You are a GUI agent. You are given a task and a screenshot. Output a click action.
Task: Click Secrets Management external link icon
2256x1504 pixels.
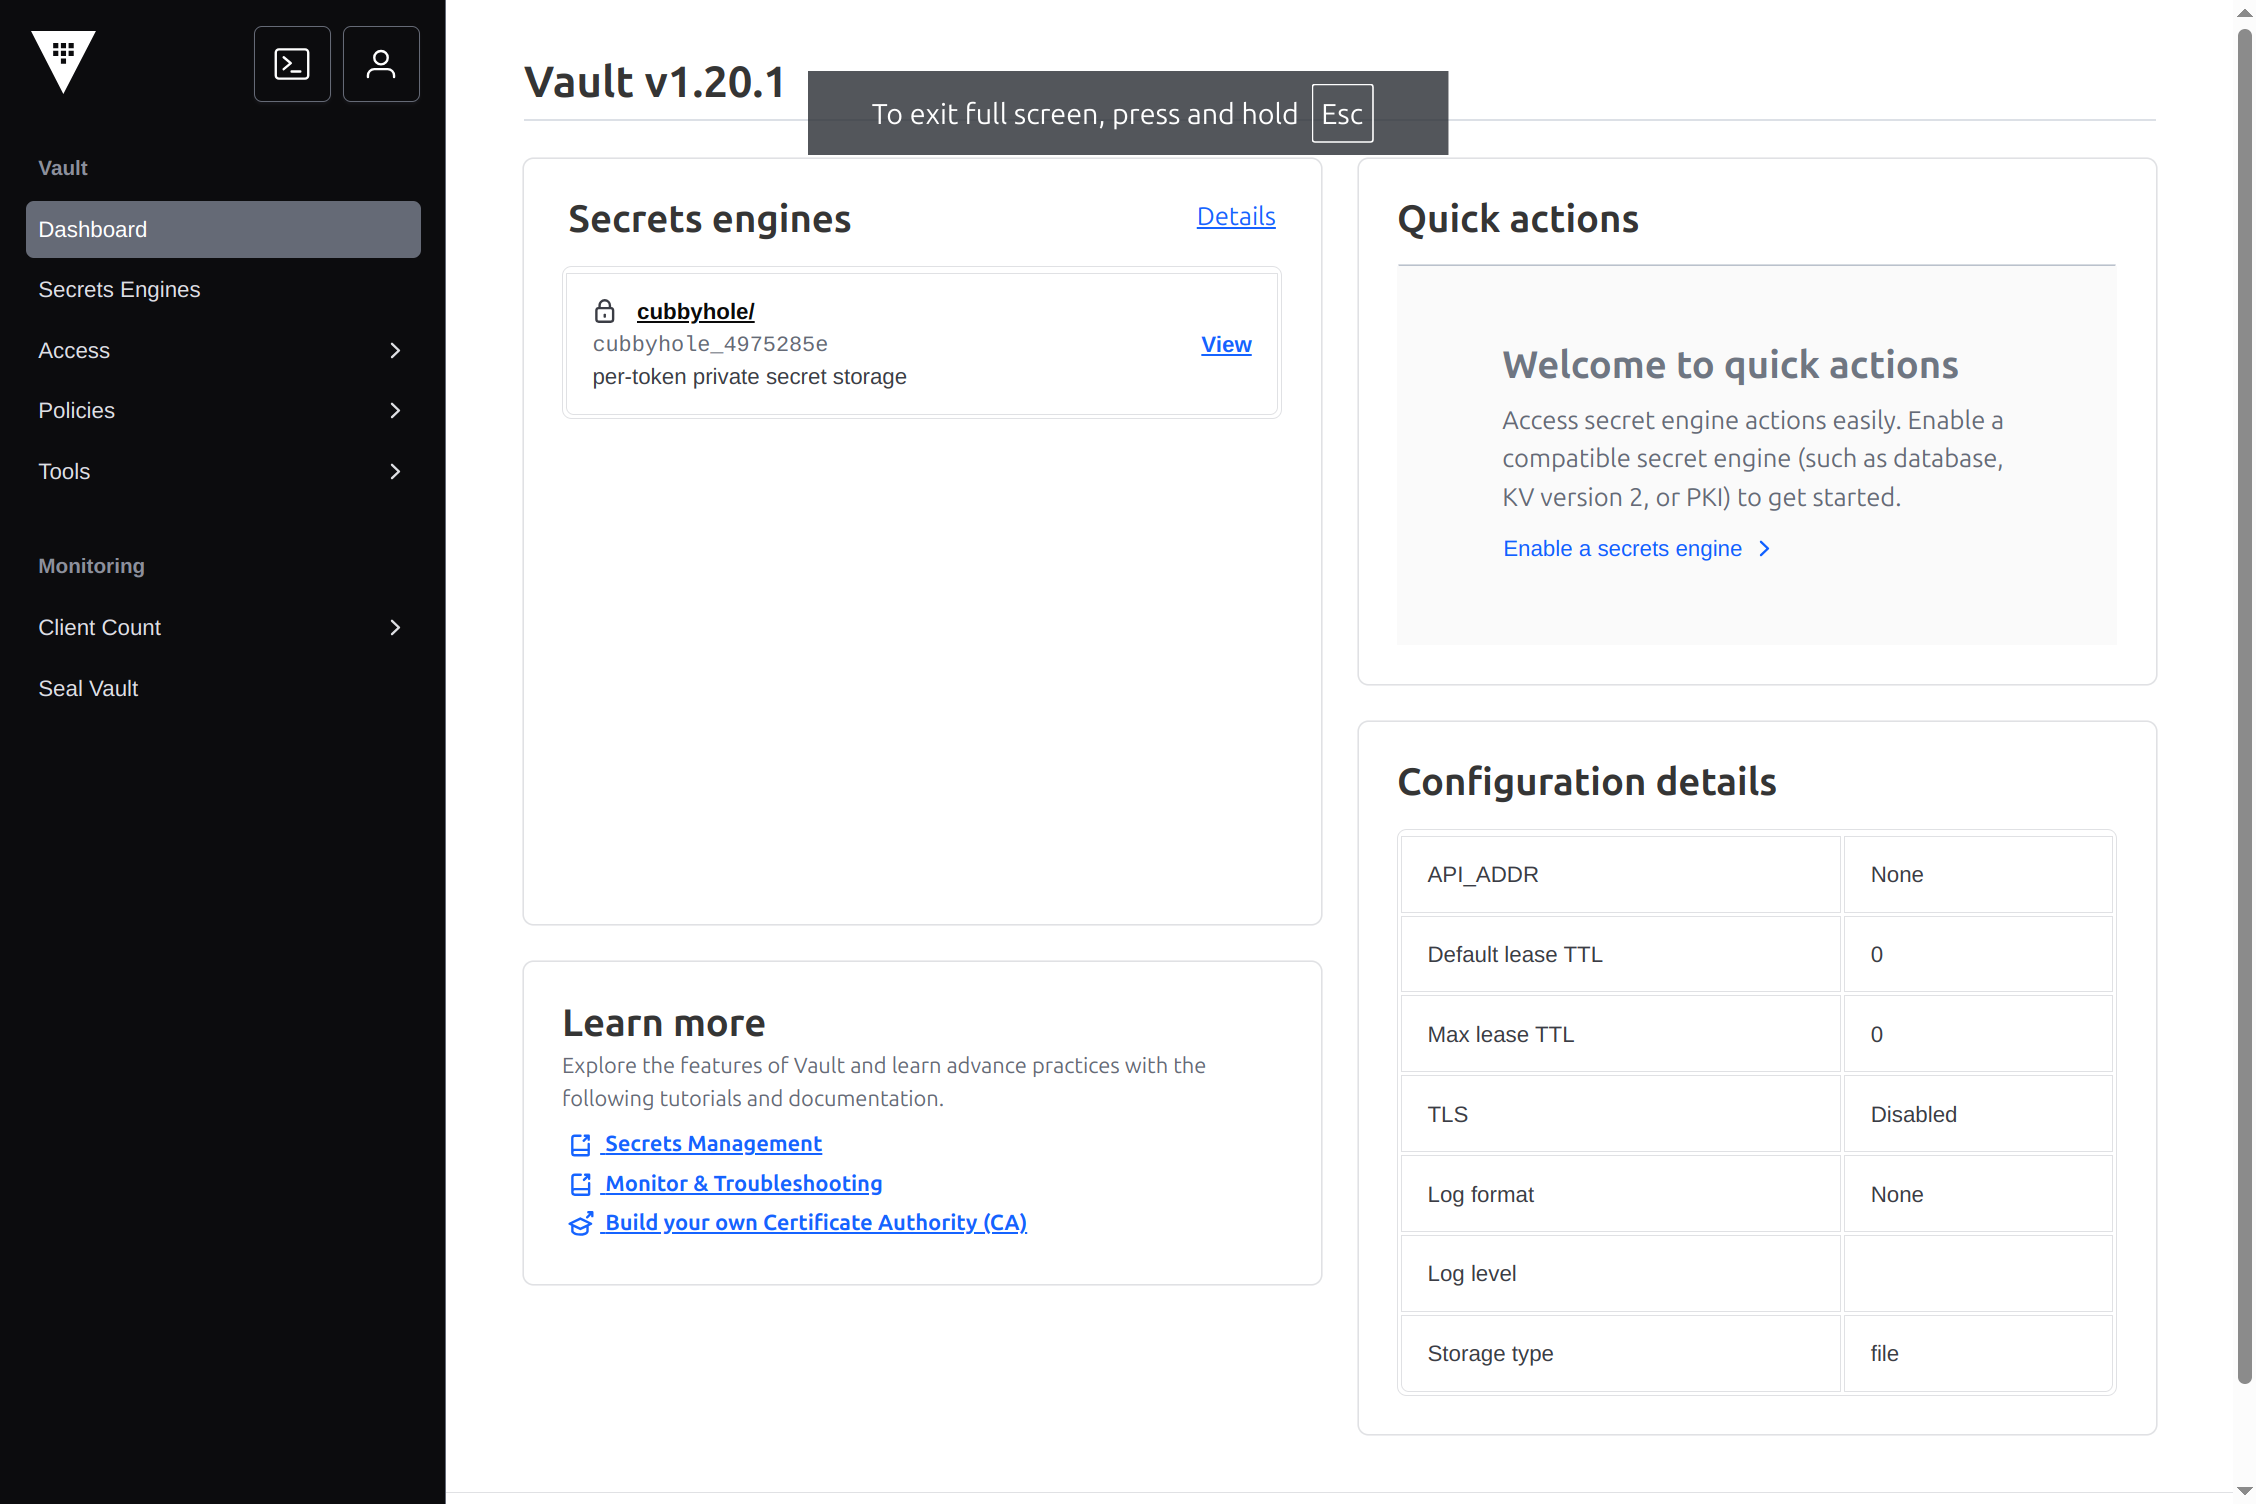pos(580,1144)
